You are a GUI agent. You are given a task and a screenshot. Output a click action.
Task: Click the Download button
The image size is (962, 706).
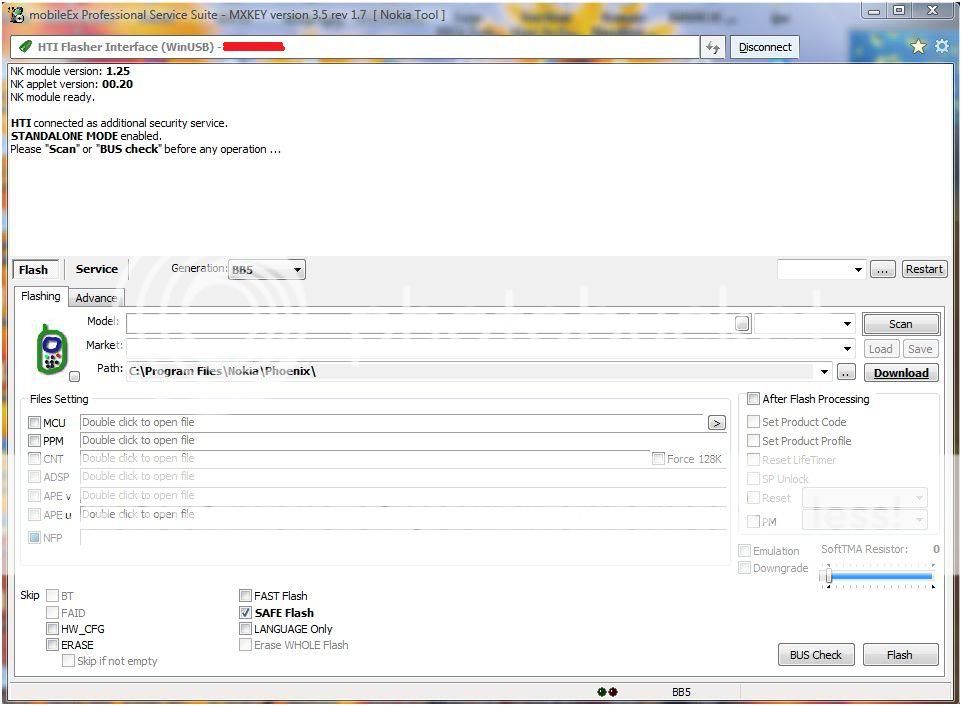coord(901,373)
